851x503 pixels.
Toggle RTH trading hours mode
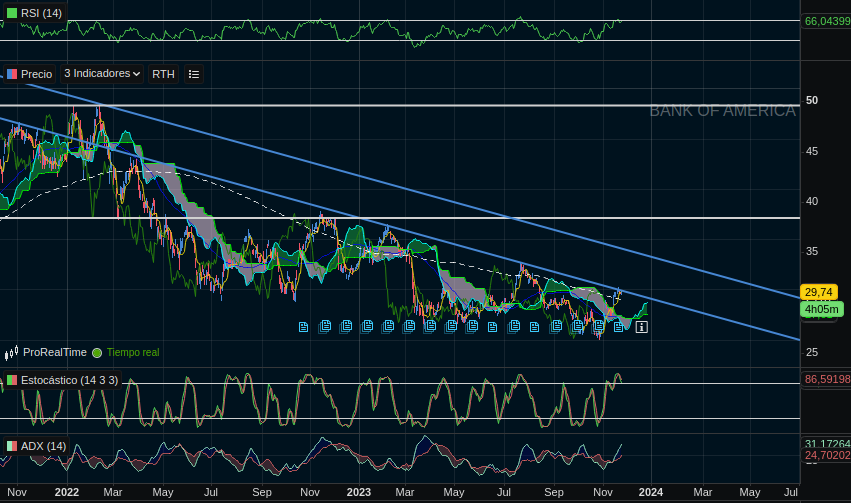163,74
